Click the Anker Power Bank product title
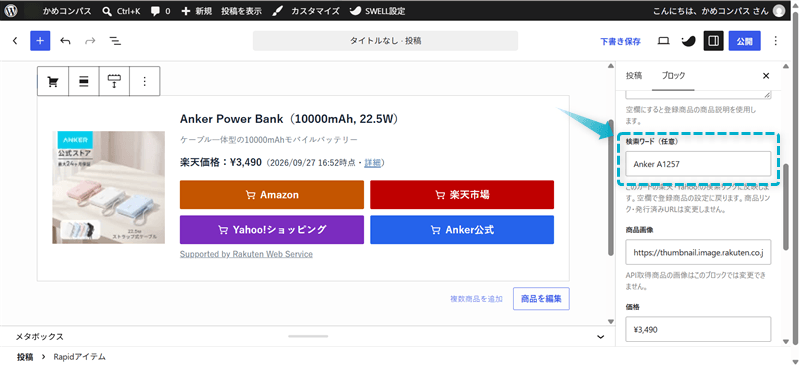 pos(289,119)
